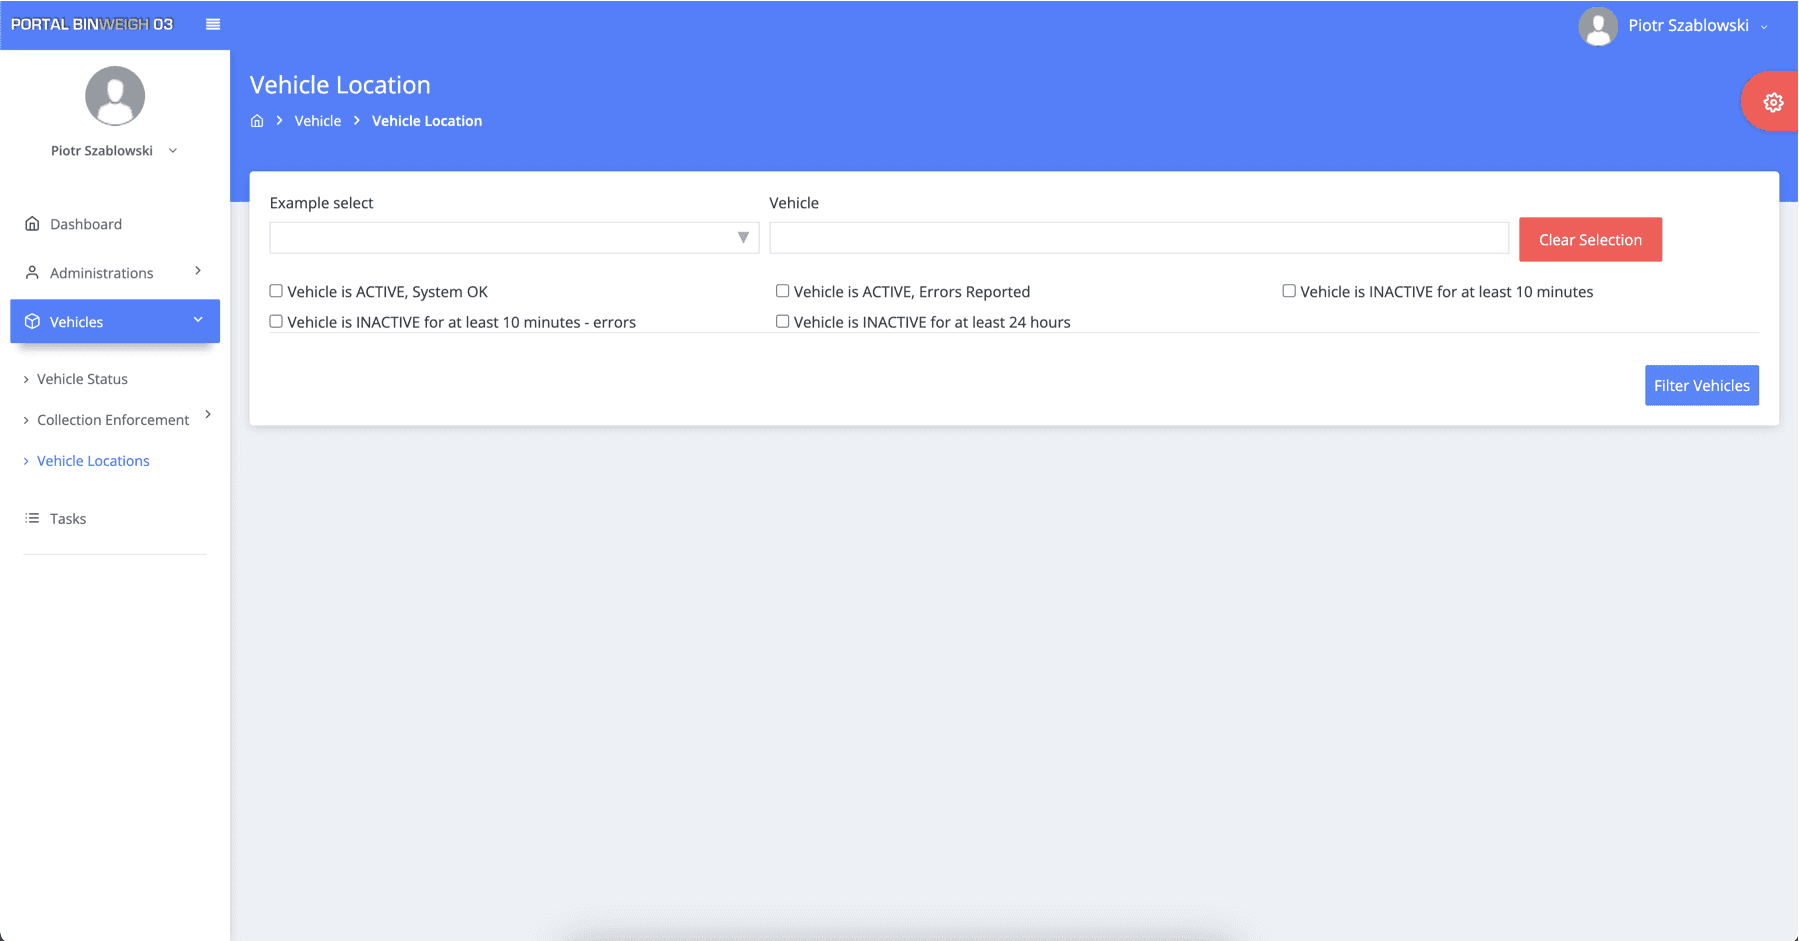Collapse the Vehicles menu chevron
The width and height of the screenshot is (1799, 941).
tap(198, 320)
